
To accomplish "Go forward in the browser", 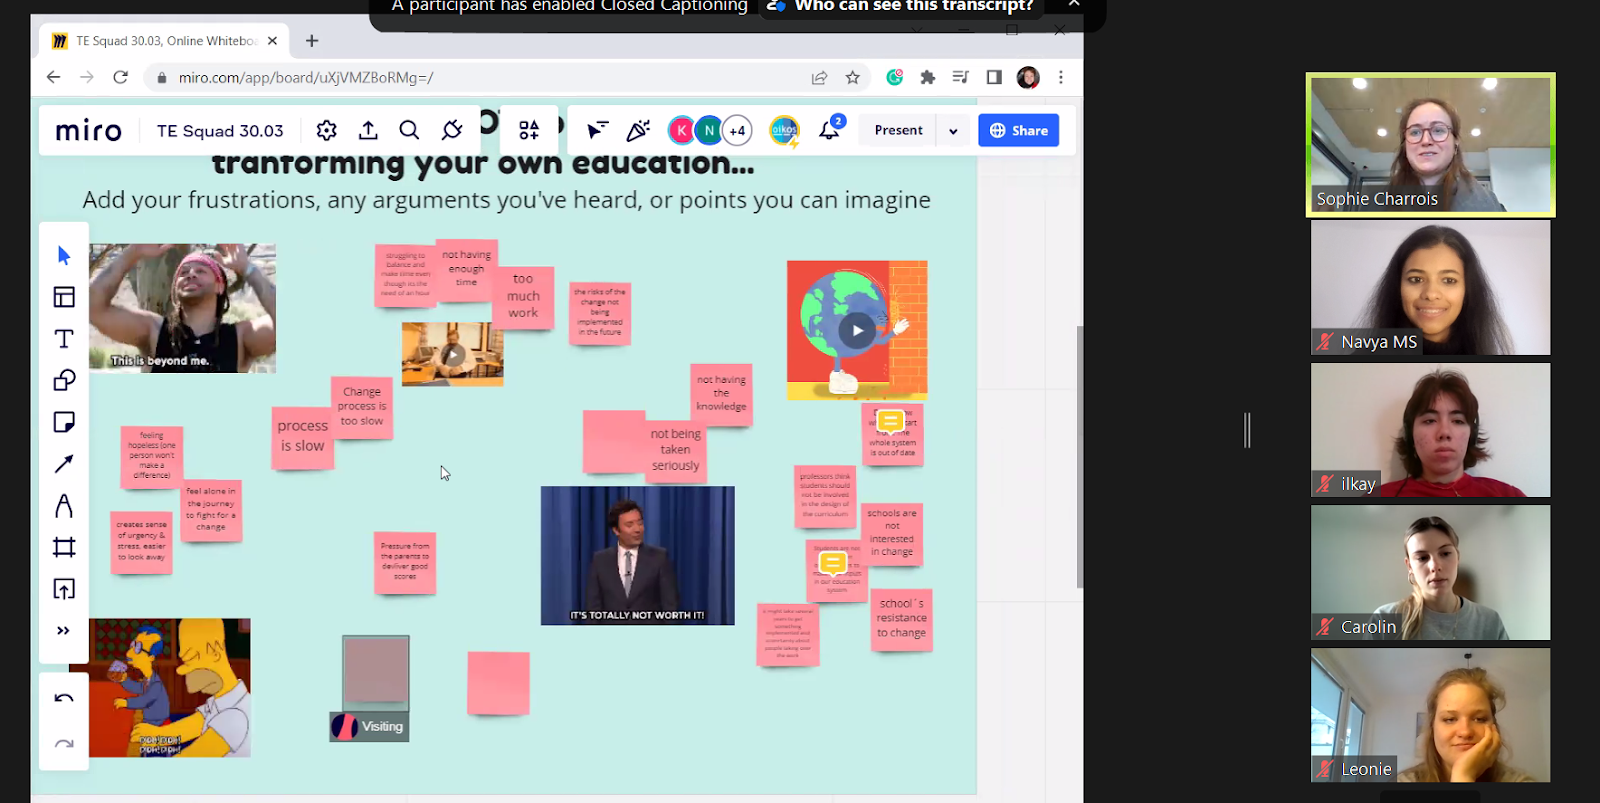I will click(x=87, y=77).
